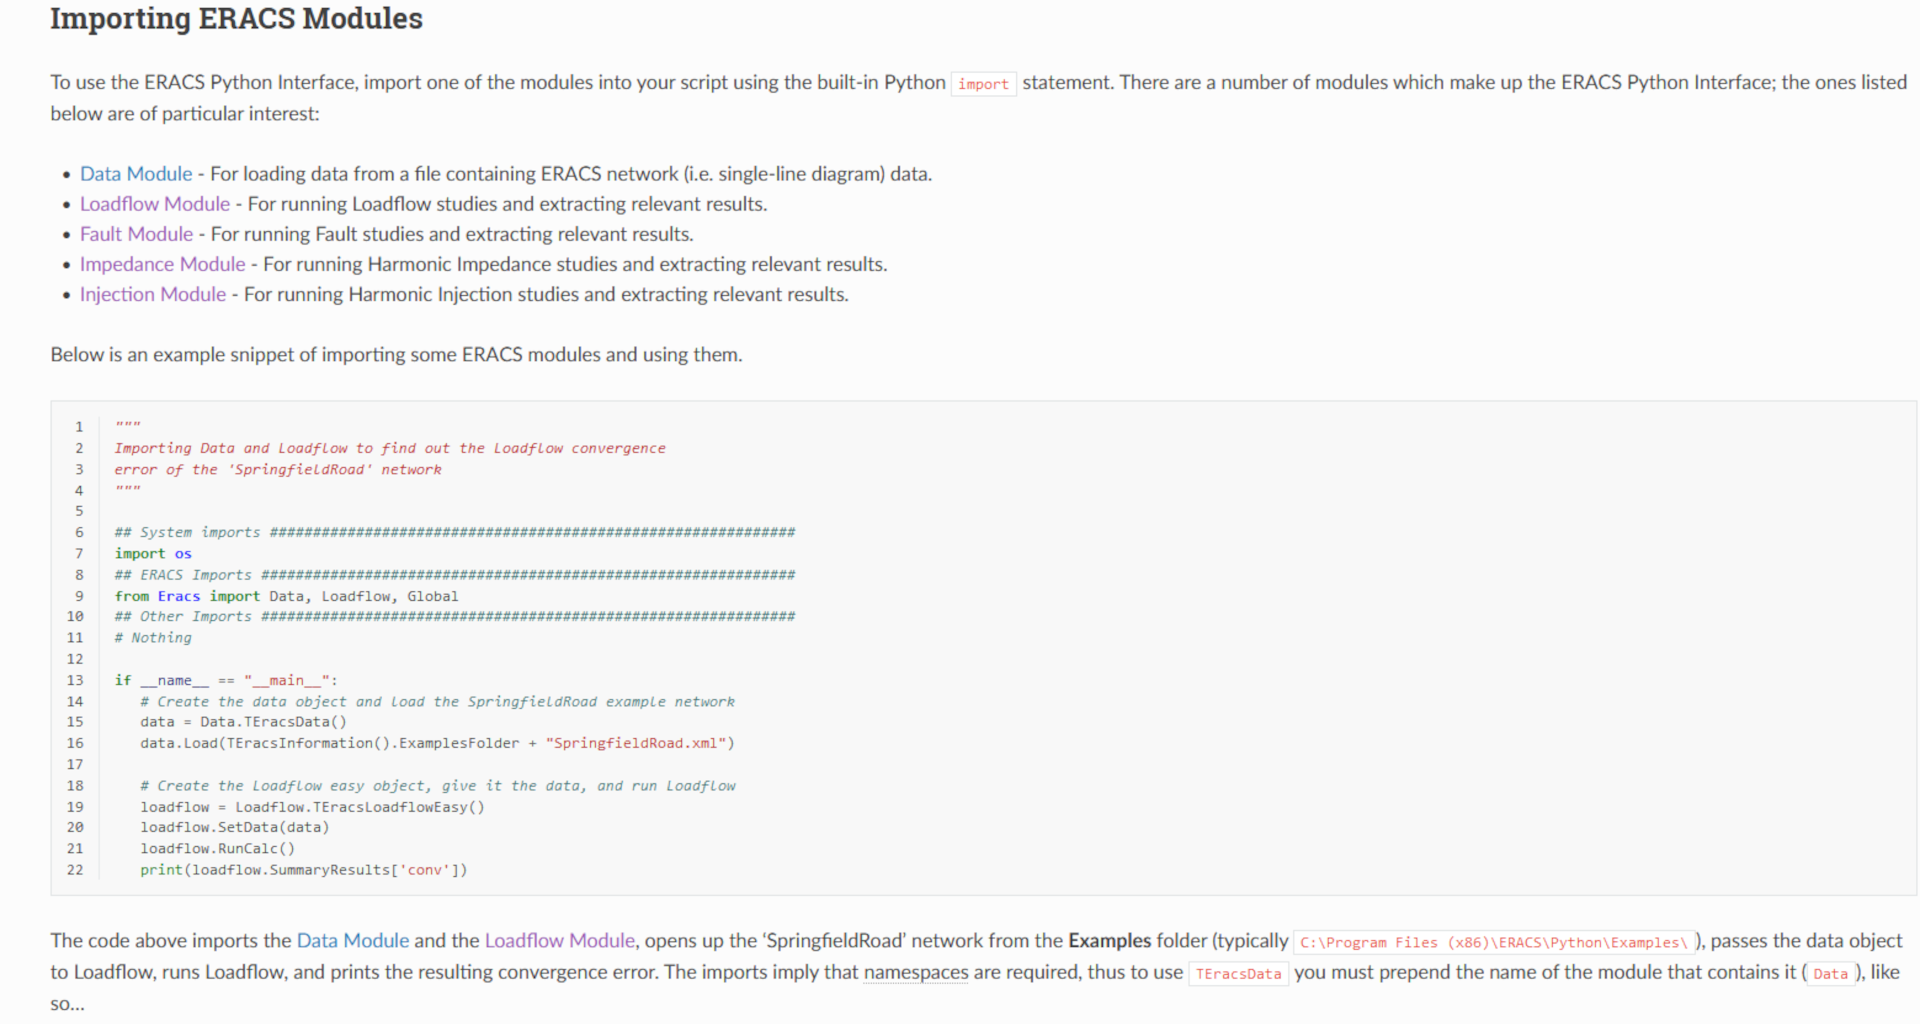Open the Impedance Module link
The width and height of the screenshot is (1920, 1024).
pos(162,264)
